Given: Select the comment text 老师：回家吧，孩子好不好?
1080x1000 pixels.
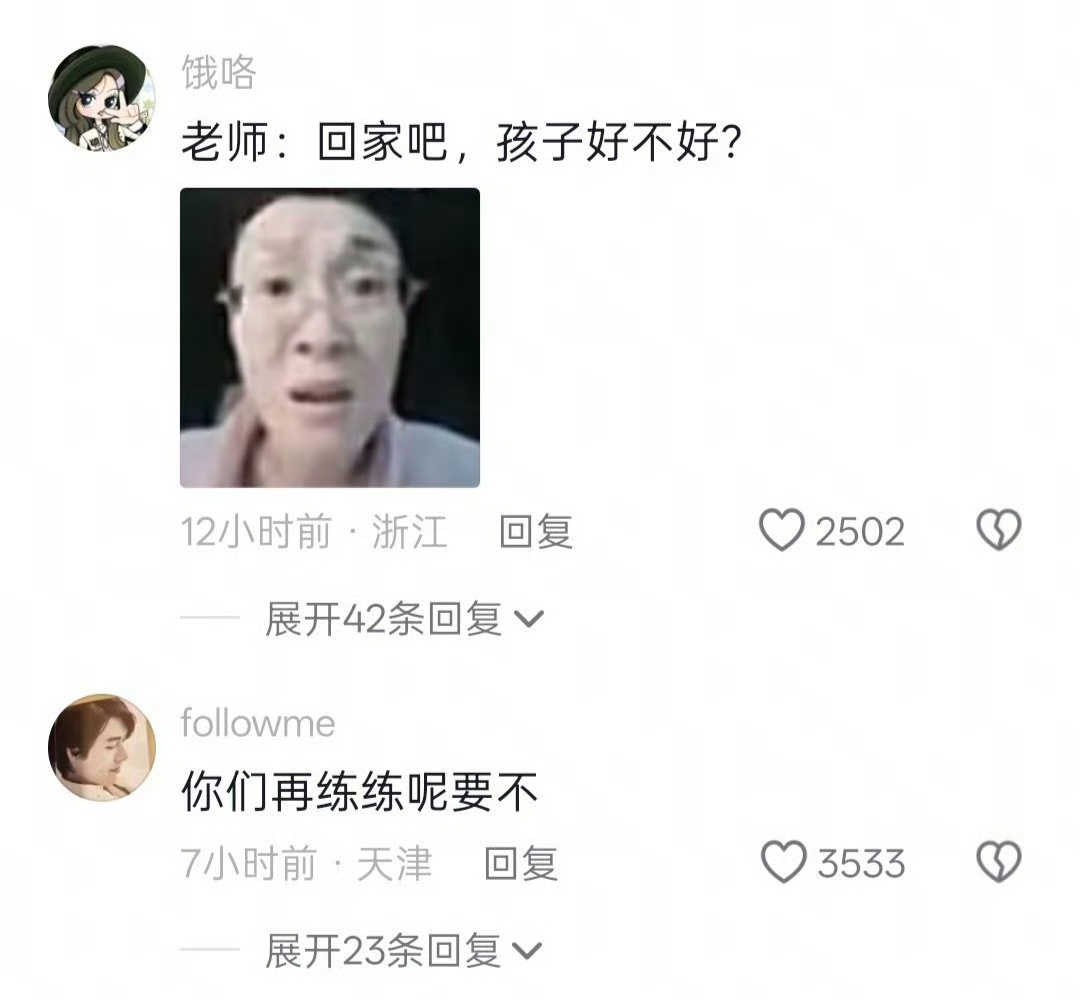Looking at the screenshot, I should point(461,143).
